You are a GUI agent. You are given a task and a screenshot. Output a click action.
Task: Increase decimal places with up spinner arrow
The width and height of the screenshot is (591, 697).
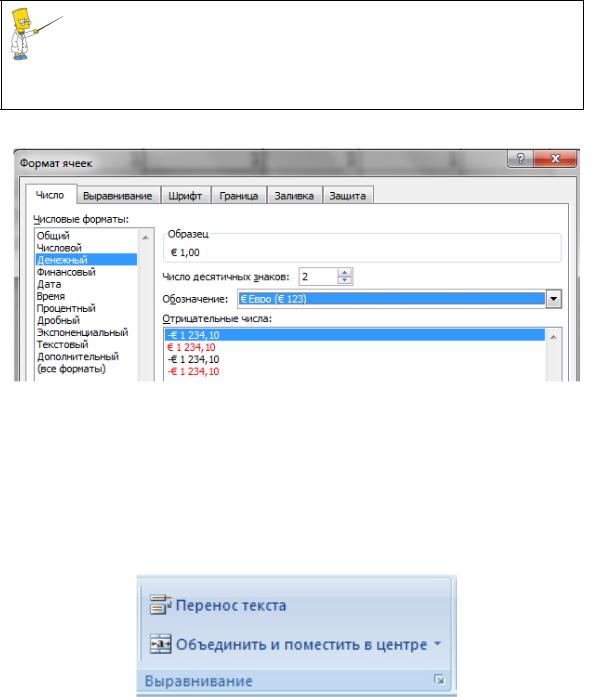tap(345, 272)
